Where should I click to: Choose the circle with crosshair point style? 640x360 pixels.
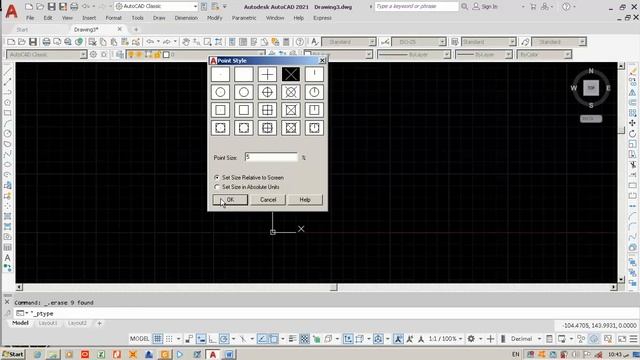[x=267, y=92]
